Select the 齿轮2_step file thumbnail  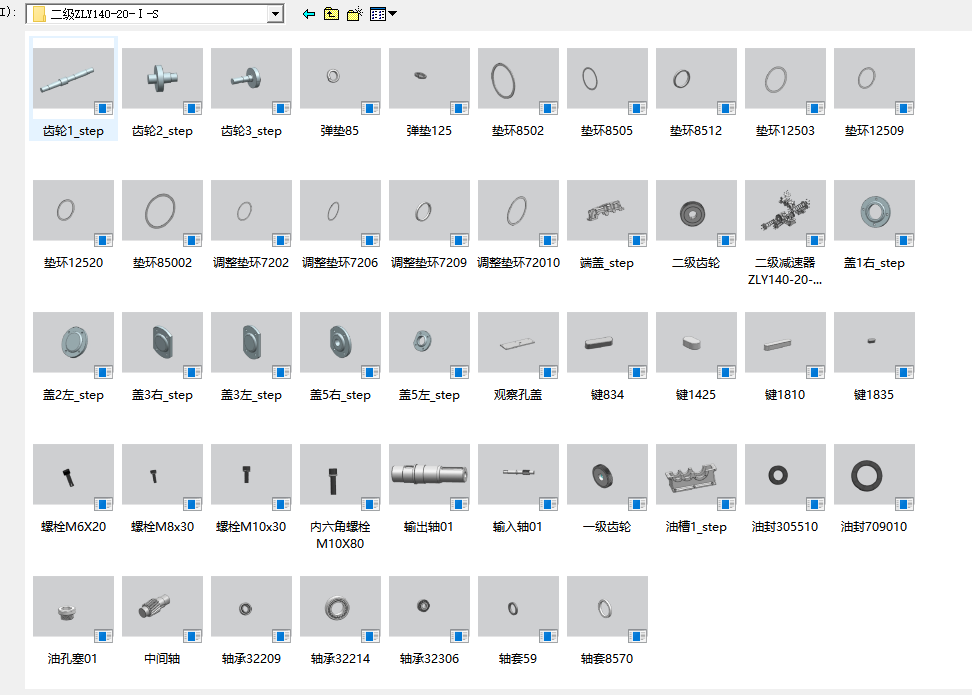162,82
